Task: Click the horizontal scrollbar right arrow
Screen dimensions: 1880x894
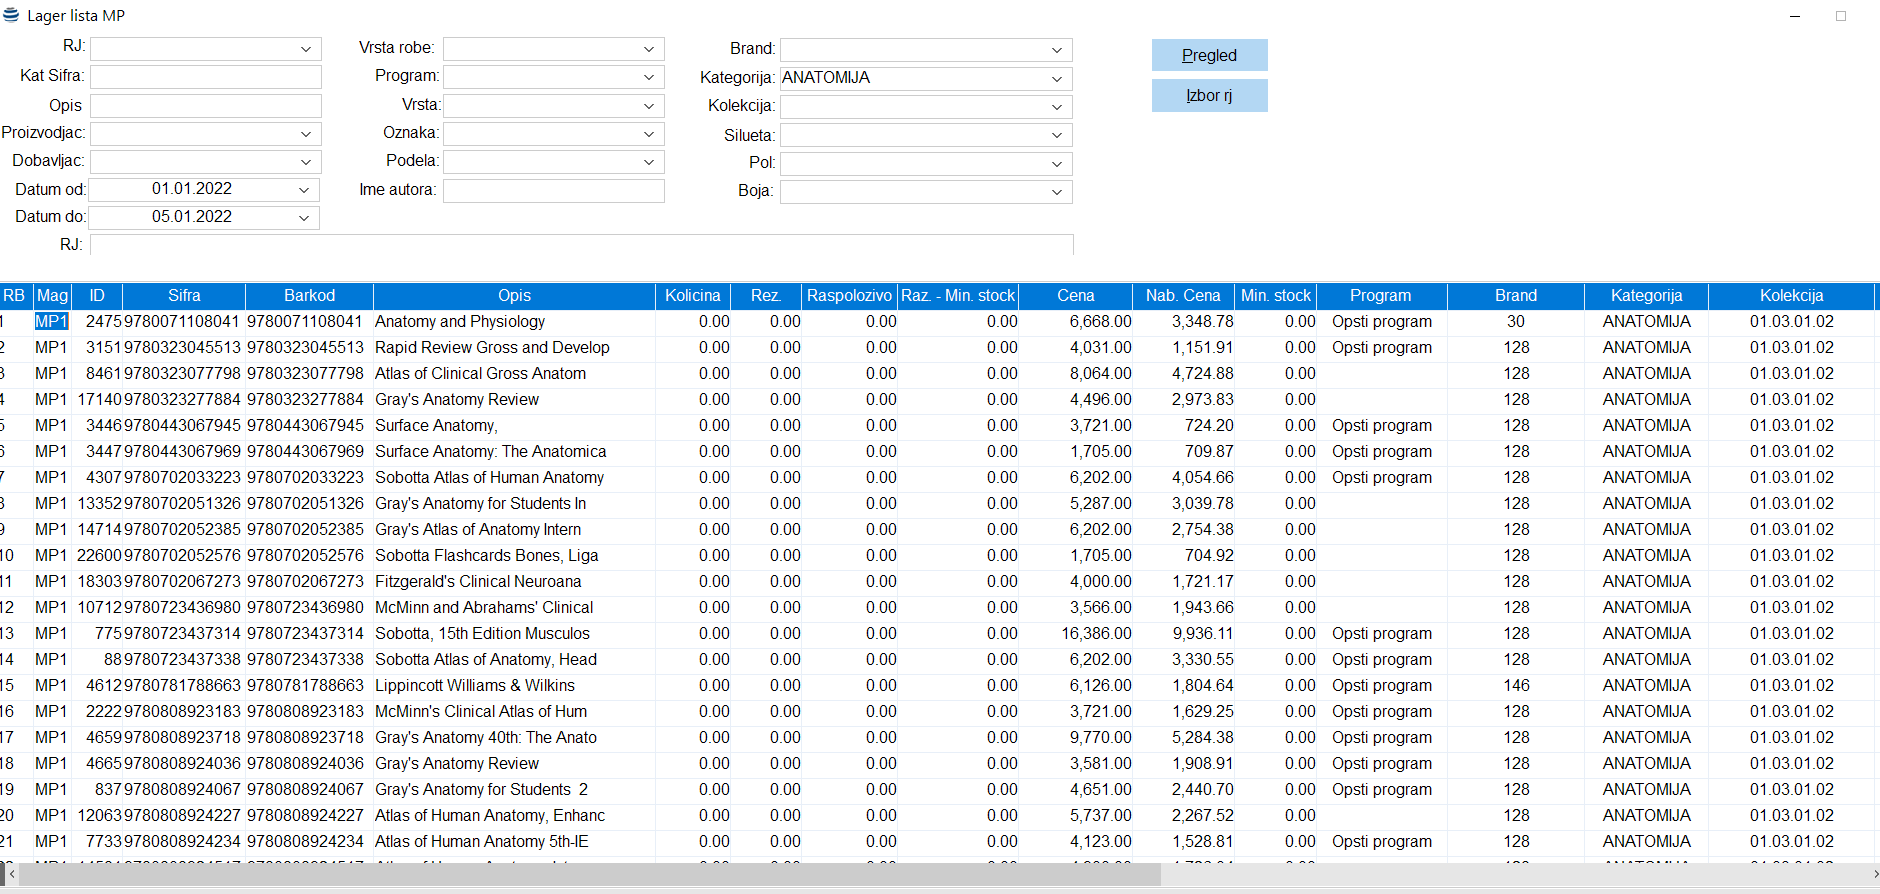Action: tap(1873, 875)
